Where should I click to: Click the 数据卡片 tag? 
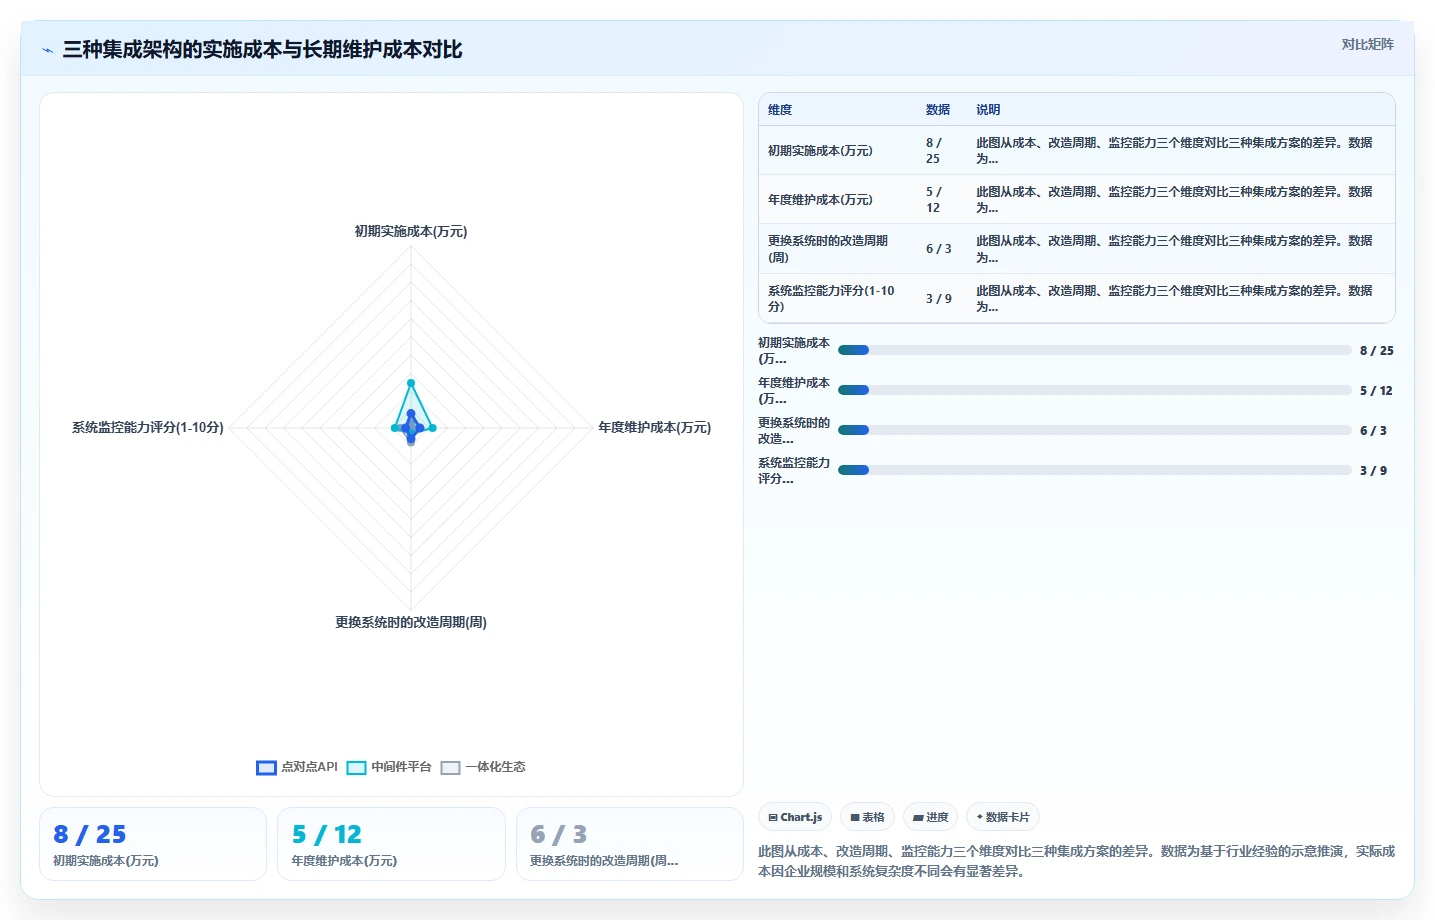tap(1003, 817)
